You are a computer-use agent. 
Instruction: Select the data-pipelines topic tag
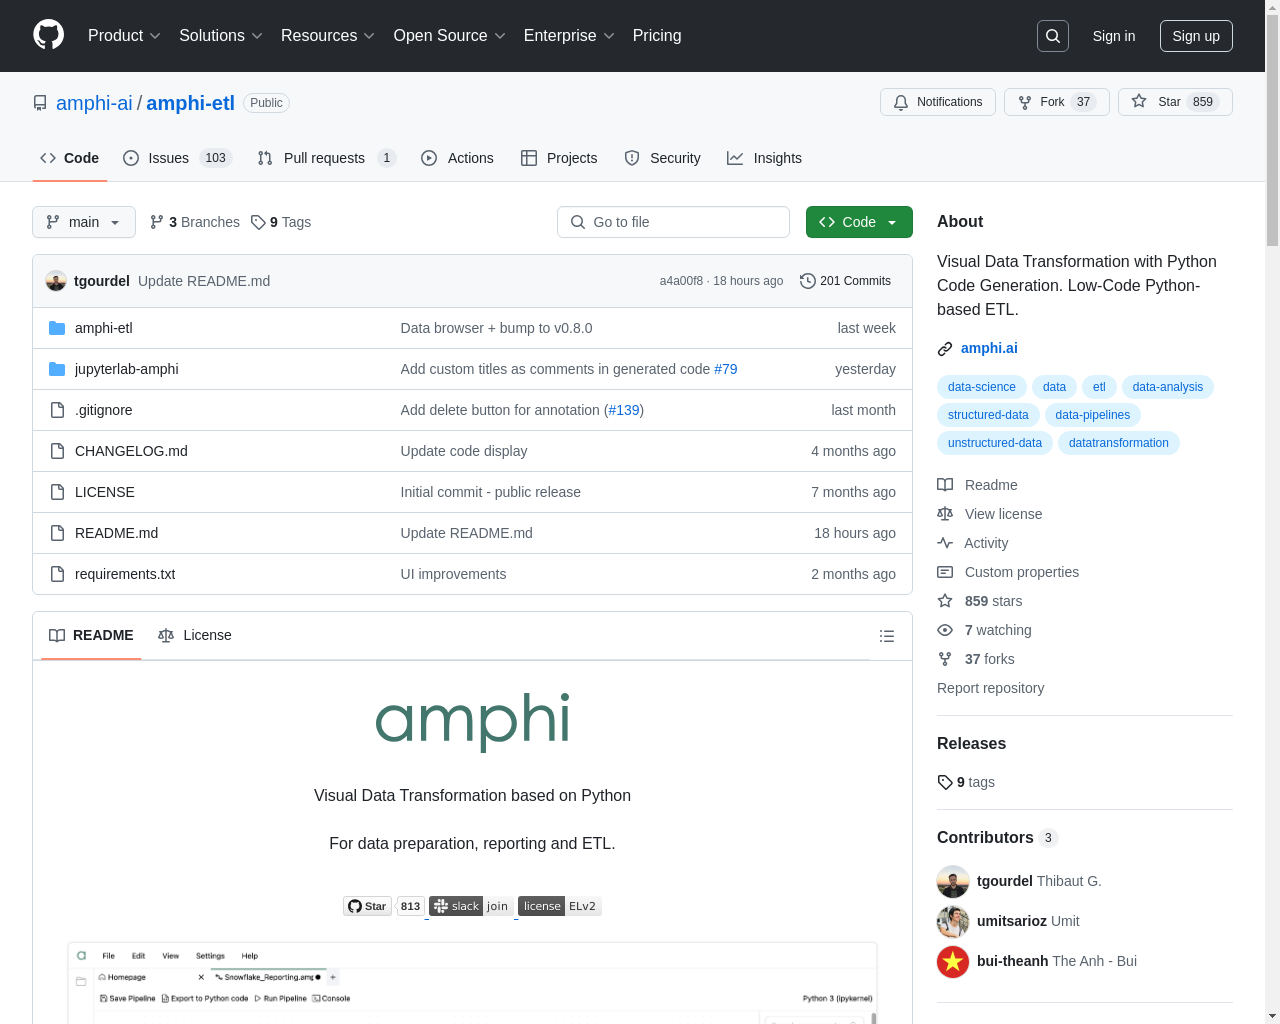(x=1092, y=415)
